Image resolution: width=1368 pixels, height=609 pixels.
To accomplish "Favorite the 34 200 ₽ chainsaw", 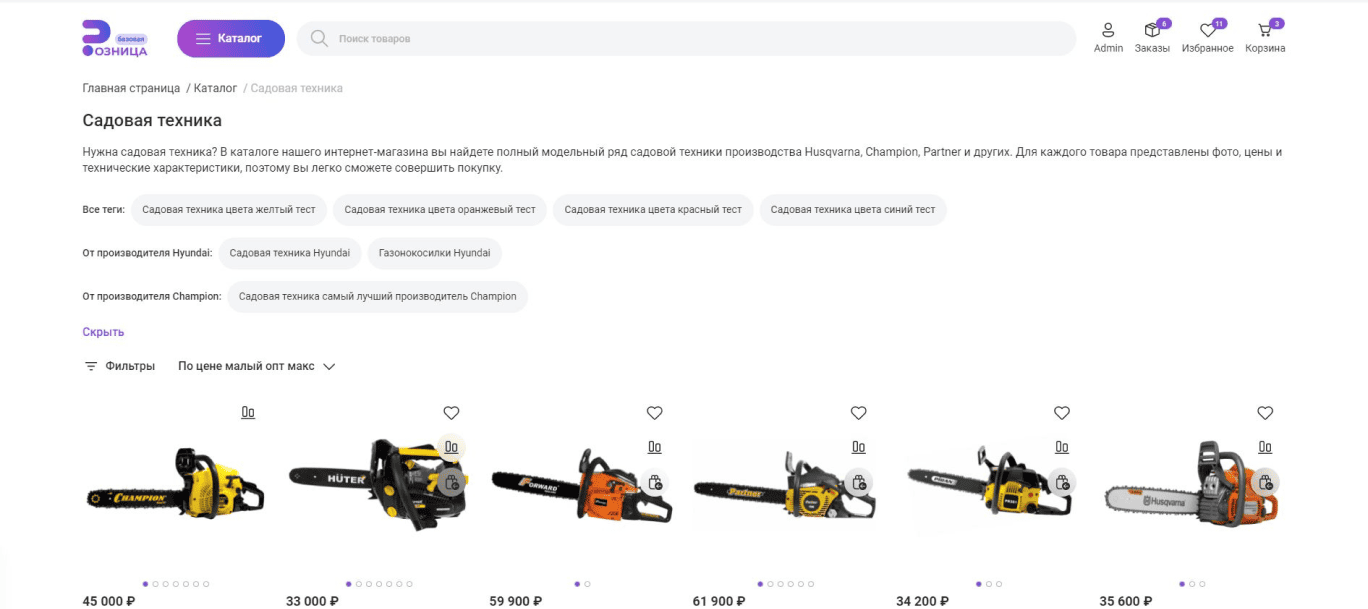I will tap(1062, 413).
